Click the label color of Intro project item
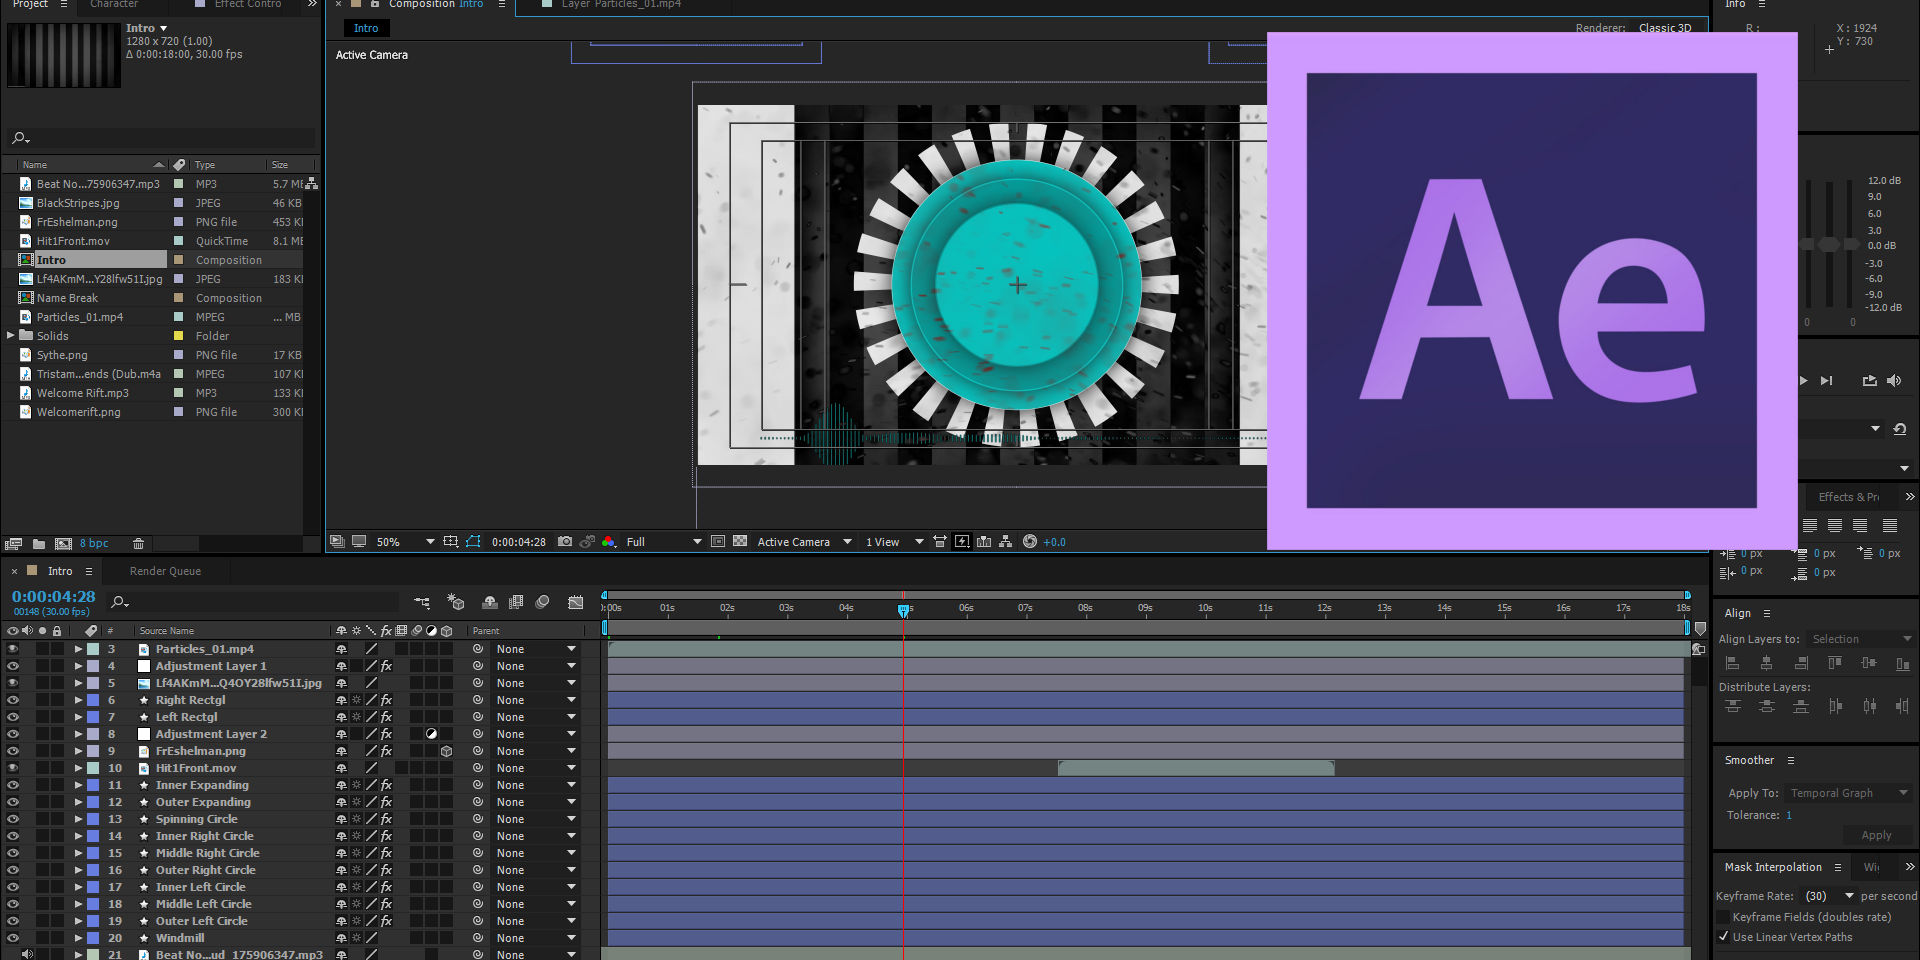The height and width of the screenshot is (960, 1920). [179, 260]
